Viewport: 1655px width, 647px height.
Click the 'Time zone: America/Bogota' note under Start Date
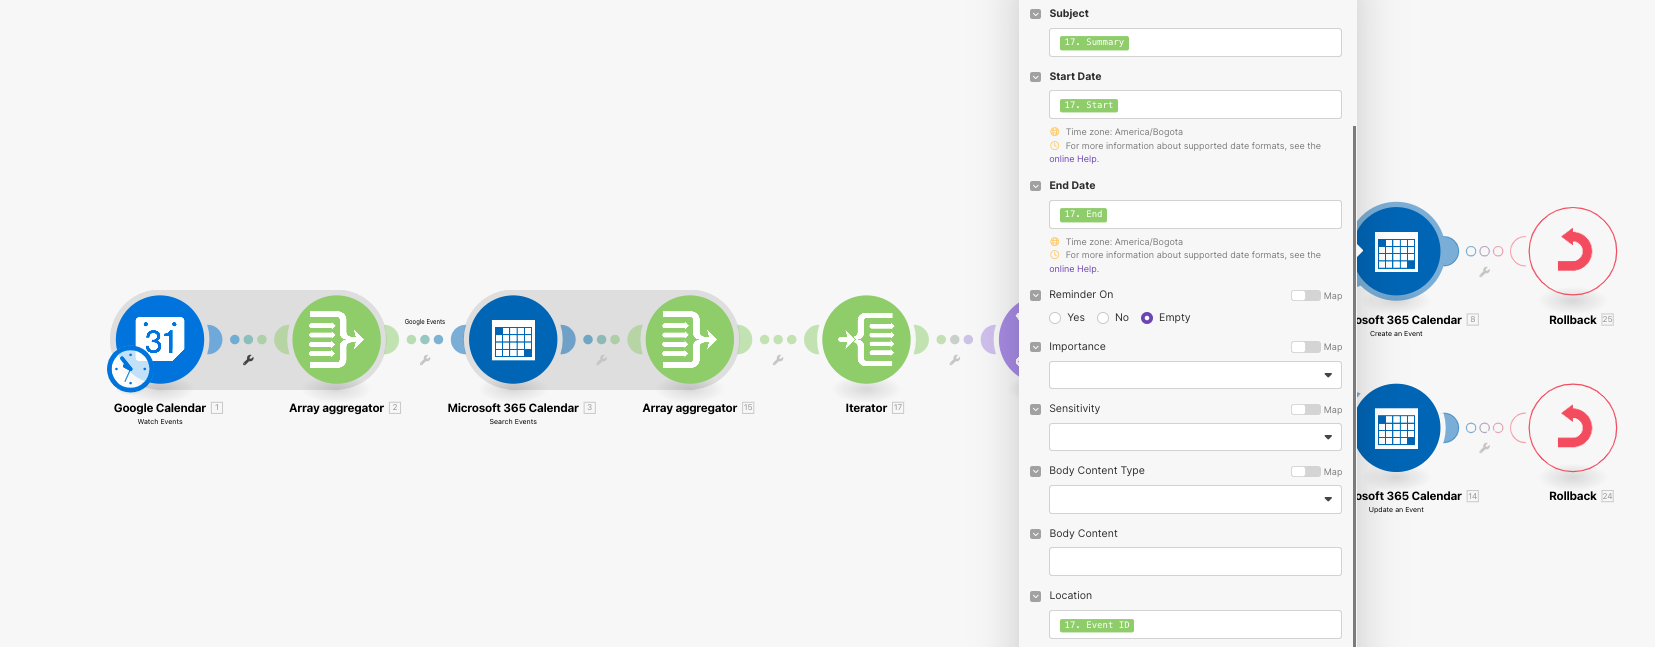1124,132
